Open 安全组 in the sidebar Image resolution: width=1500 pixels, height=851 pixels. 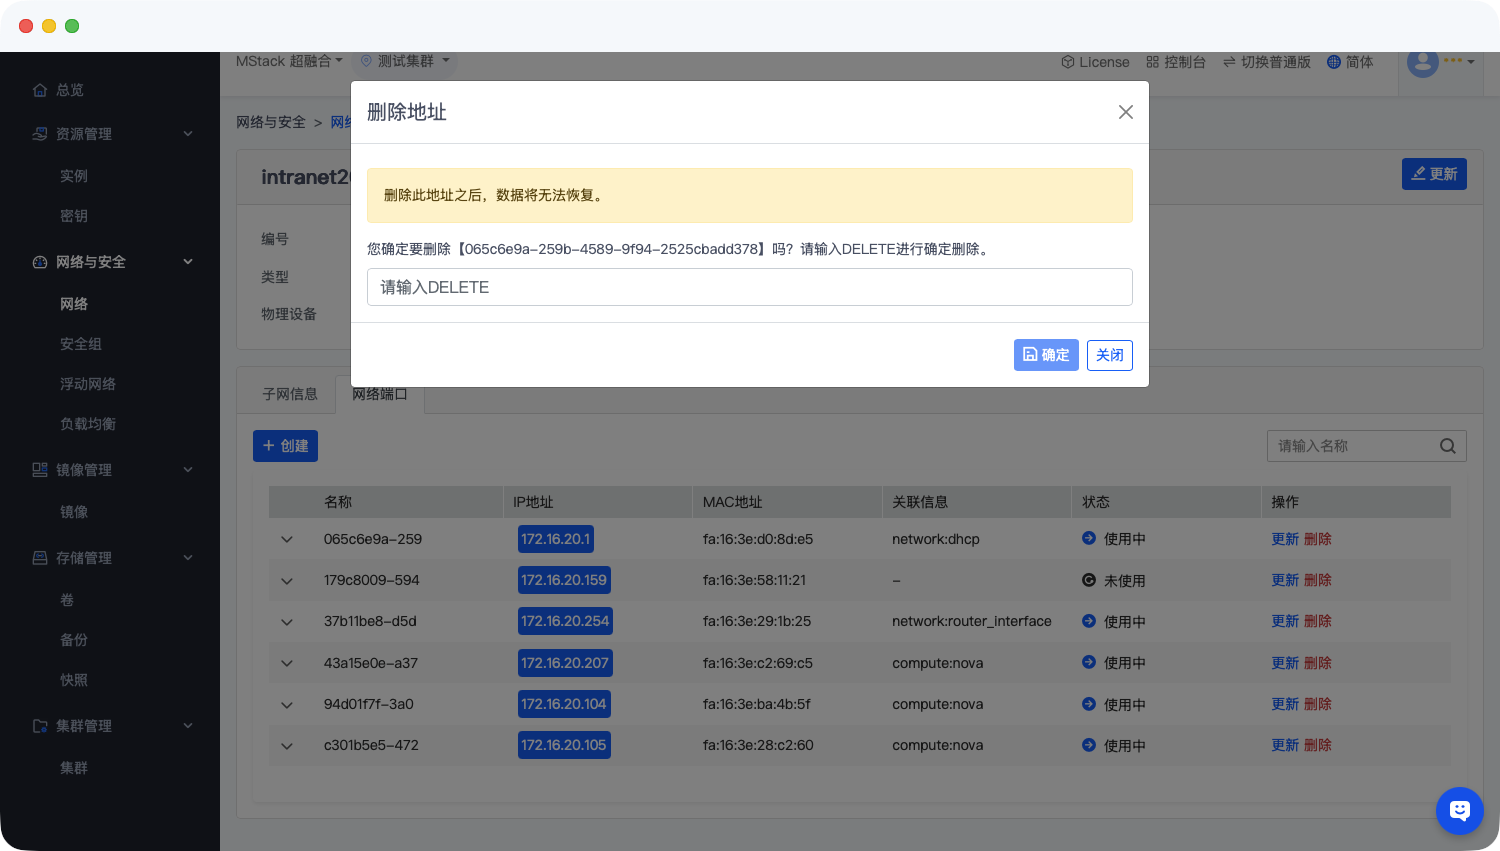[81, 344]
